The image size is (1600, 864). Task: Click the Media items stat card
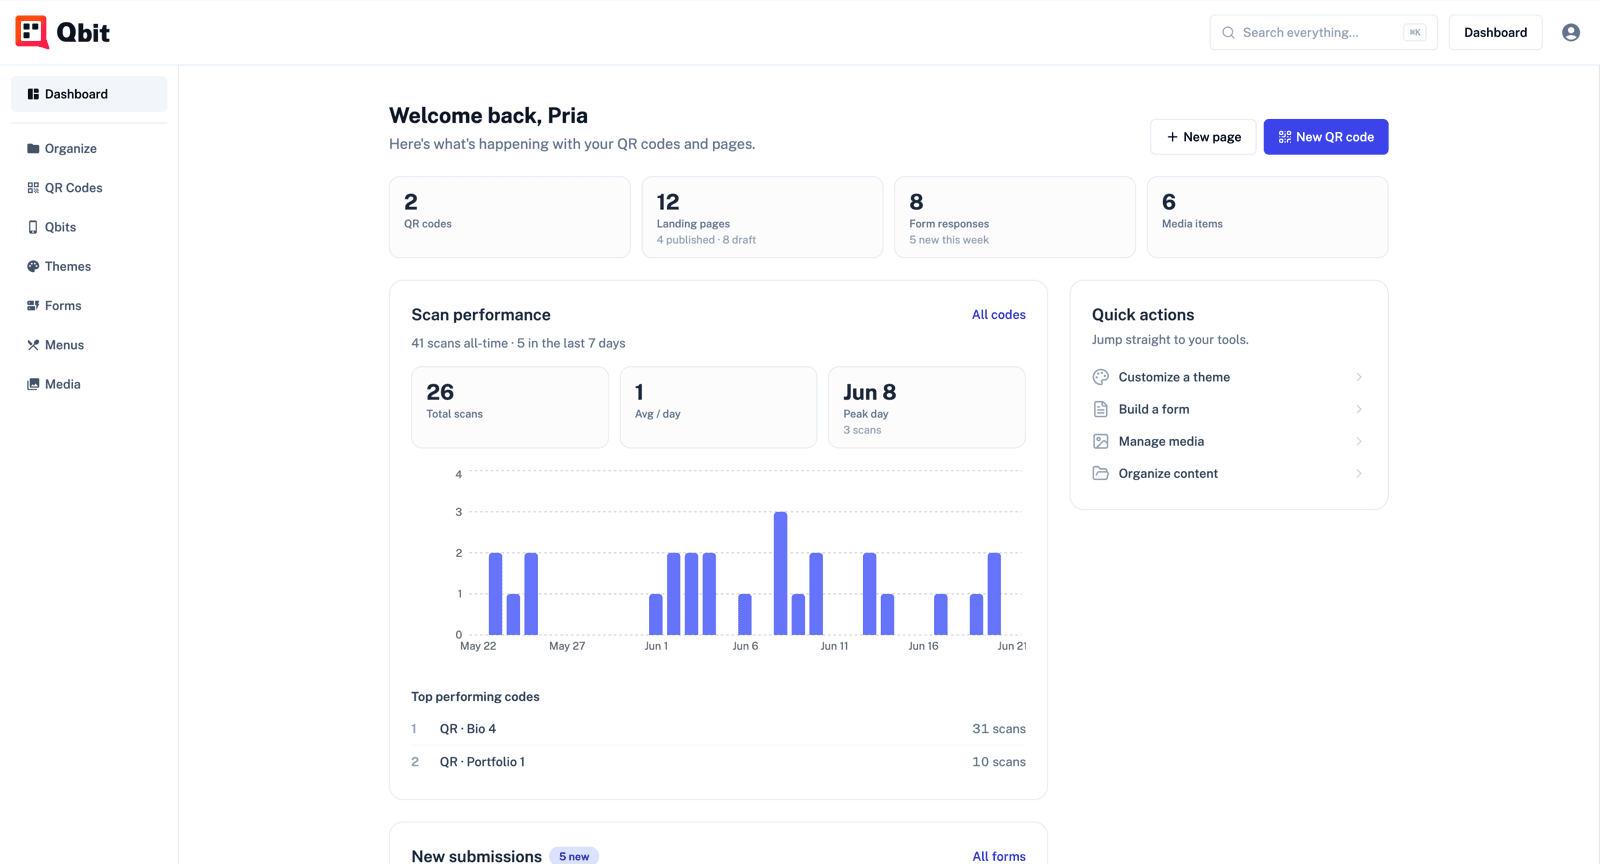1267,217
